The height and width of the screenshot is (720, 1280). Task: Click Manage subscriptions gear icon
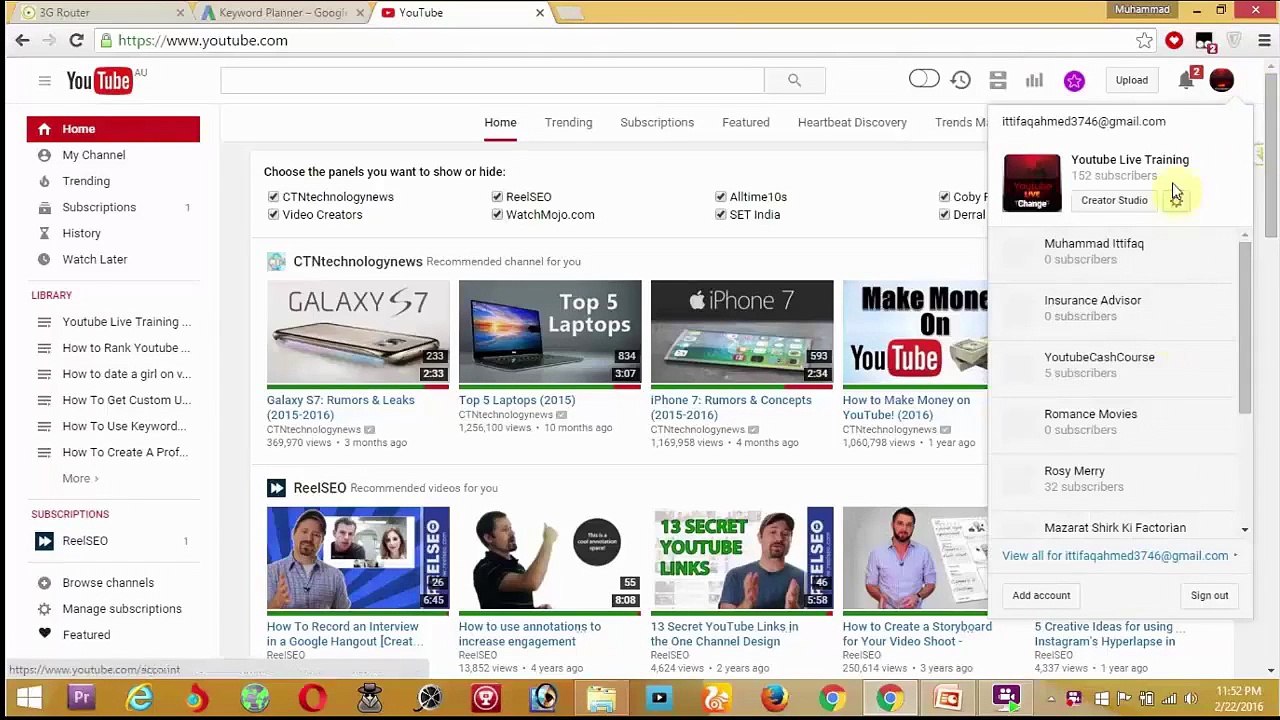(x=44, y=609)
